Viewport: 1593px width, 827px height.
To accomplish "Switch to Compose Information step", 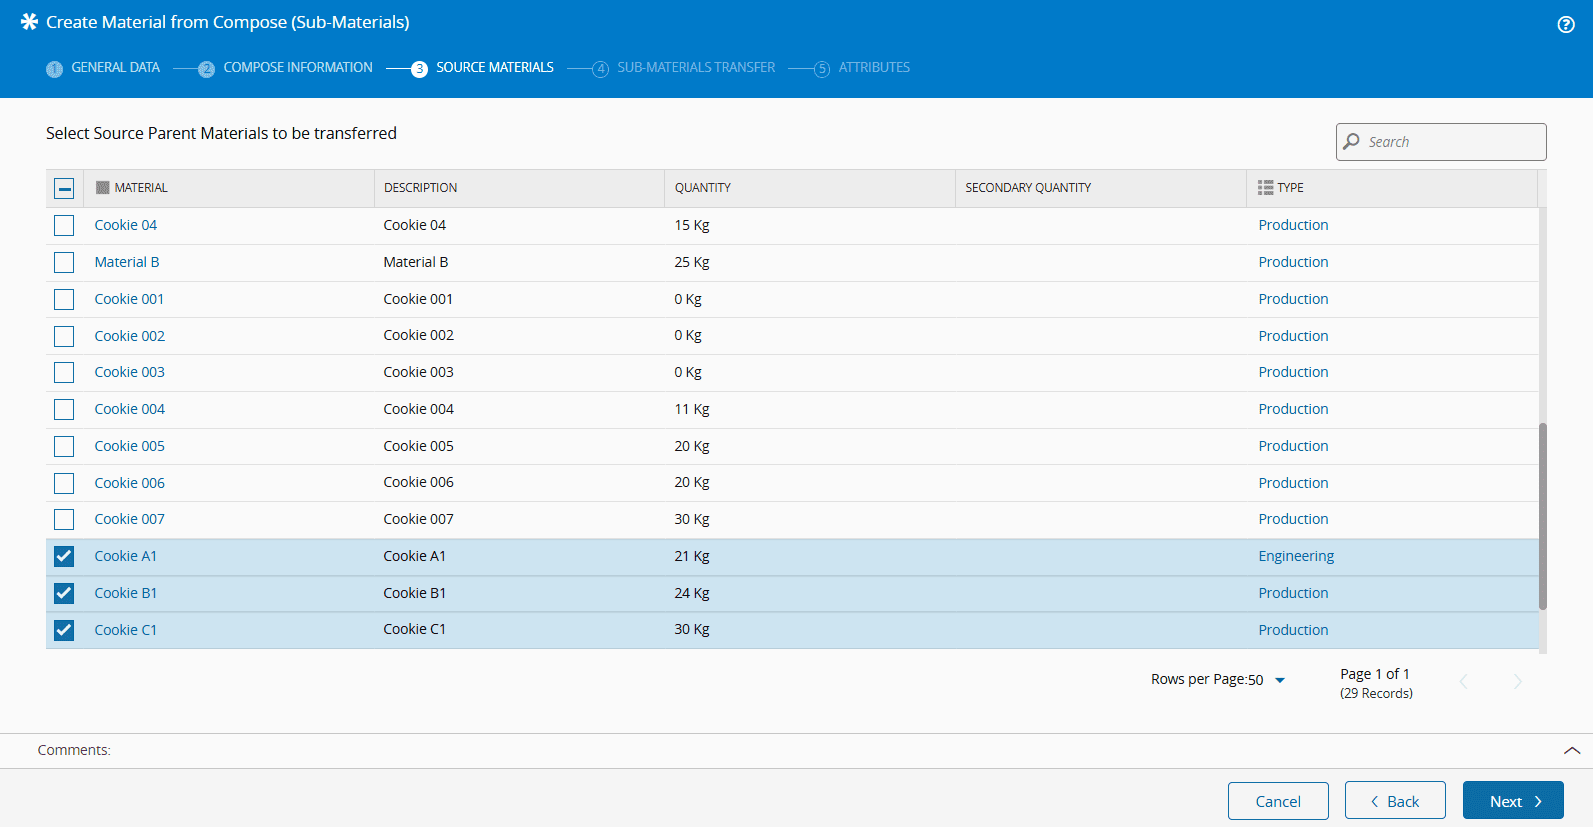I will [297, 68].
